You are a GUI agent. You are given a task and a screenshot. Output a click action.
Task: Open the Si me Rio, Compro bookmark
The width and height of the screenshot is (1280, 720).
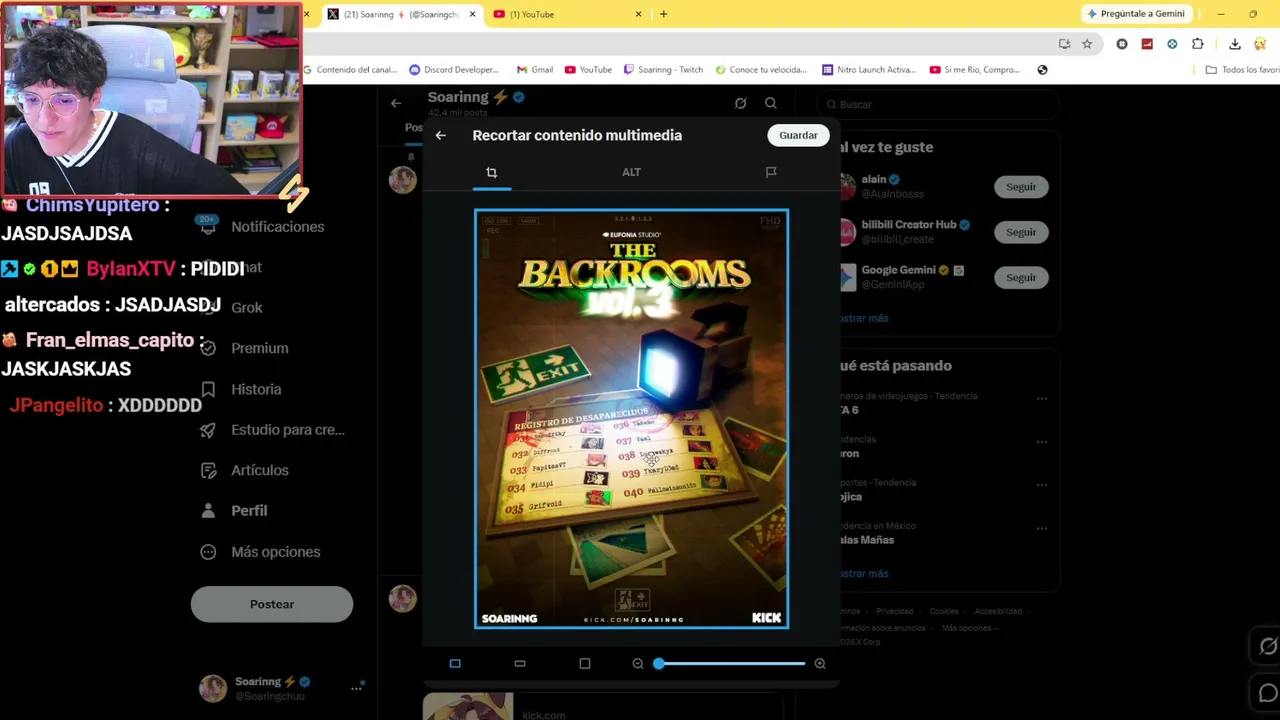coord(975,70)
